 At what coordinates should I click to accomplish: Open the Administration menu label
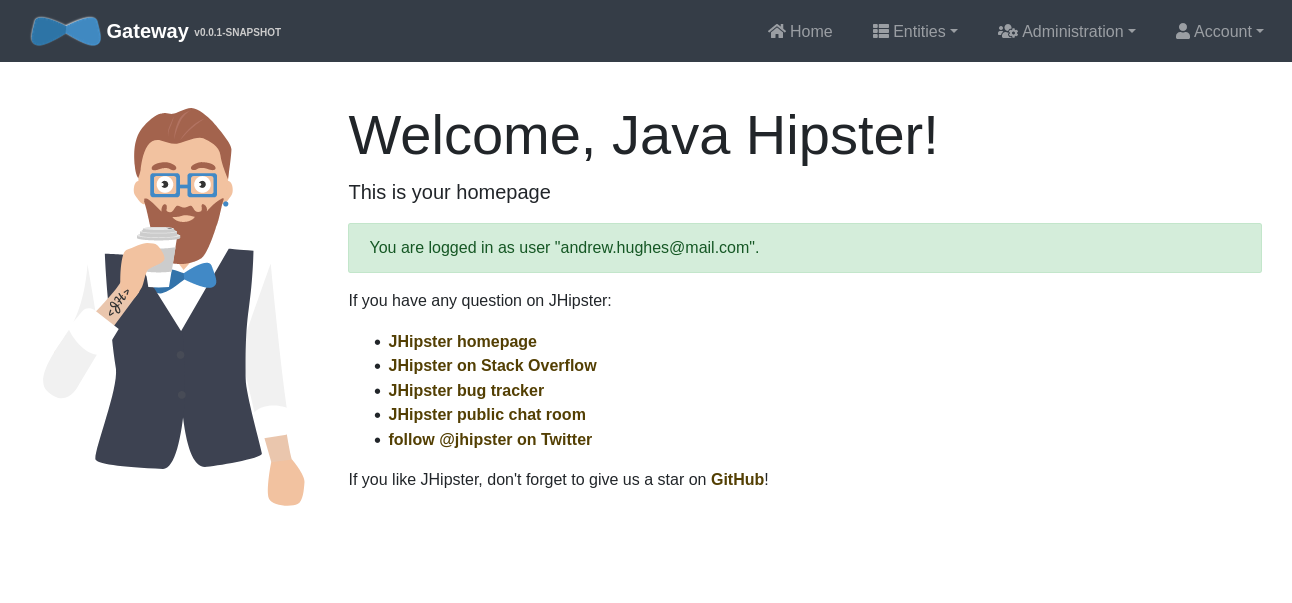click(1072, 32)
